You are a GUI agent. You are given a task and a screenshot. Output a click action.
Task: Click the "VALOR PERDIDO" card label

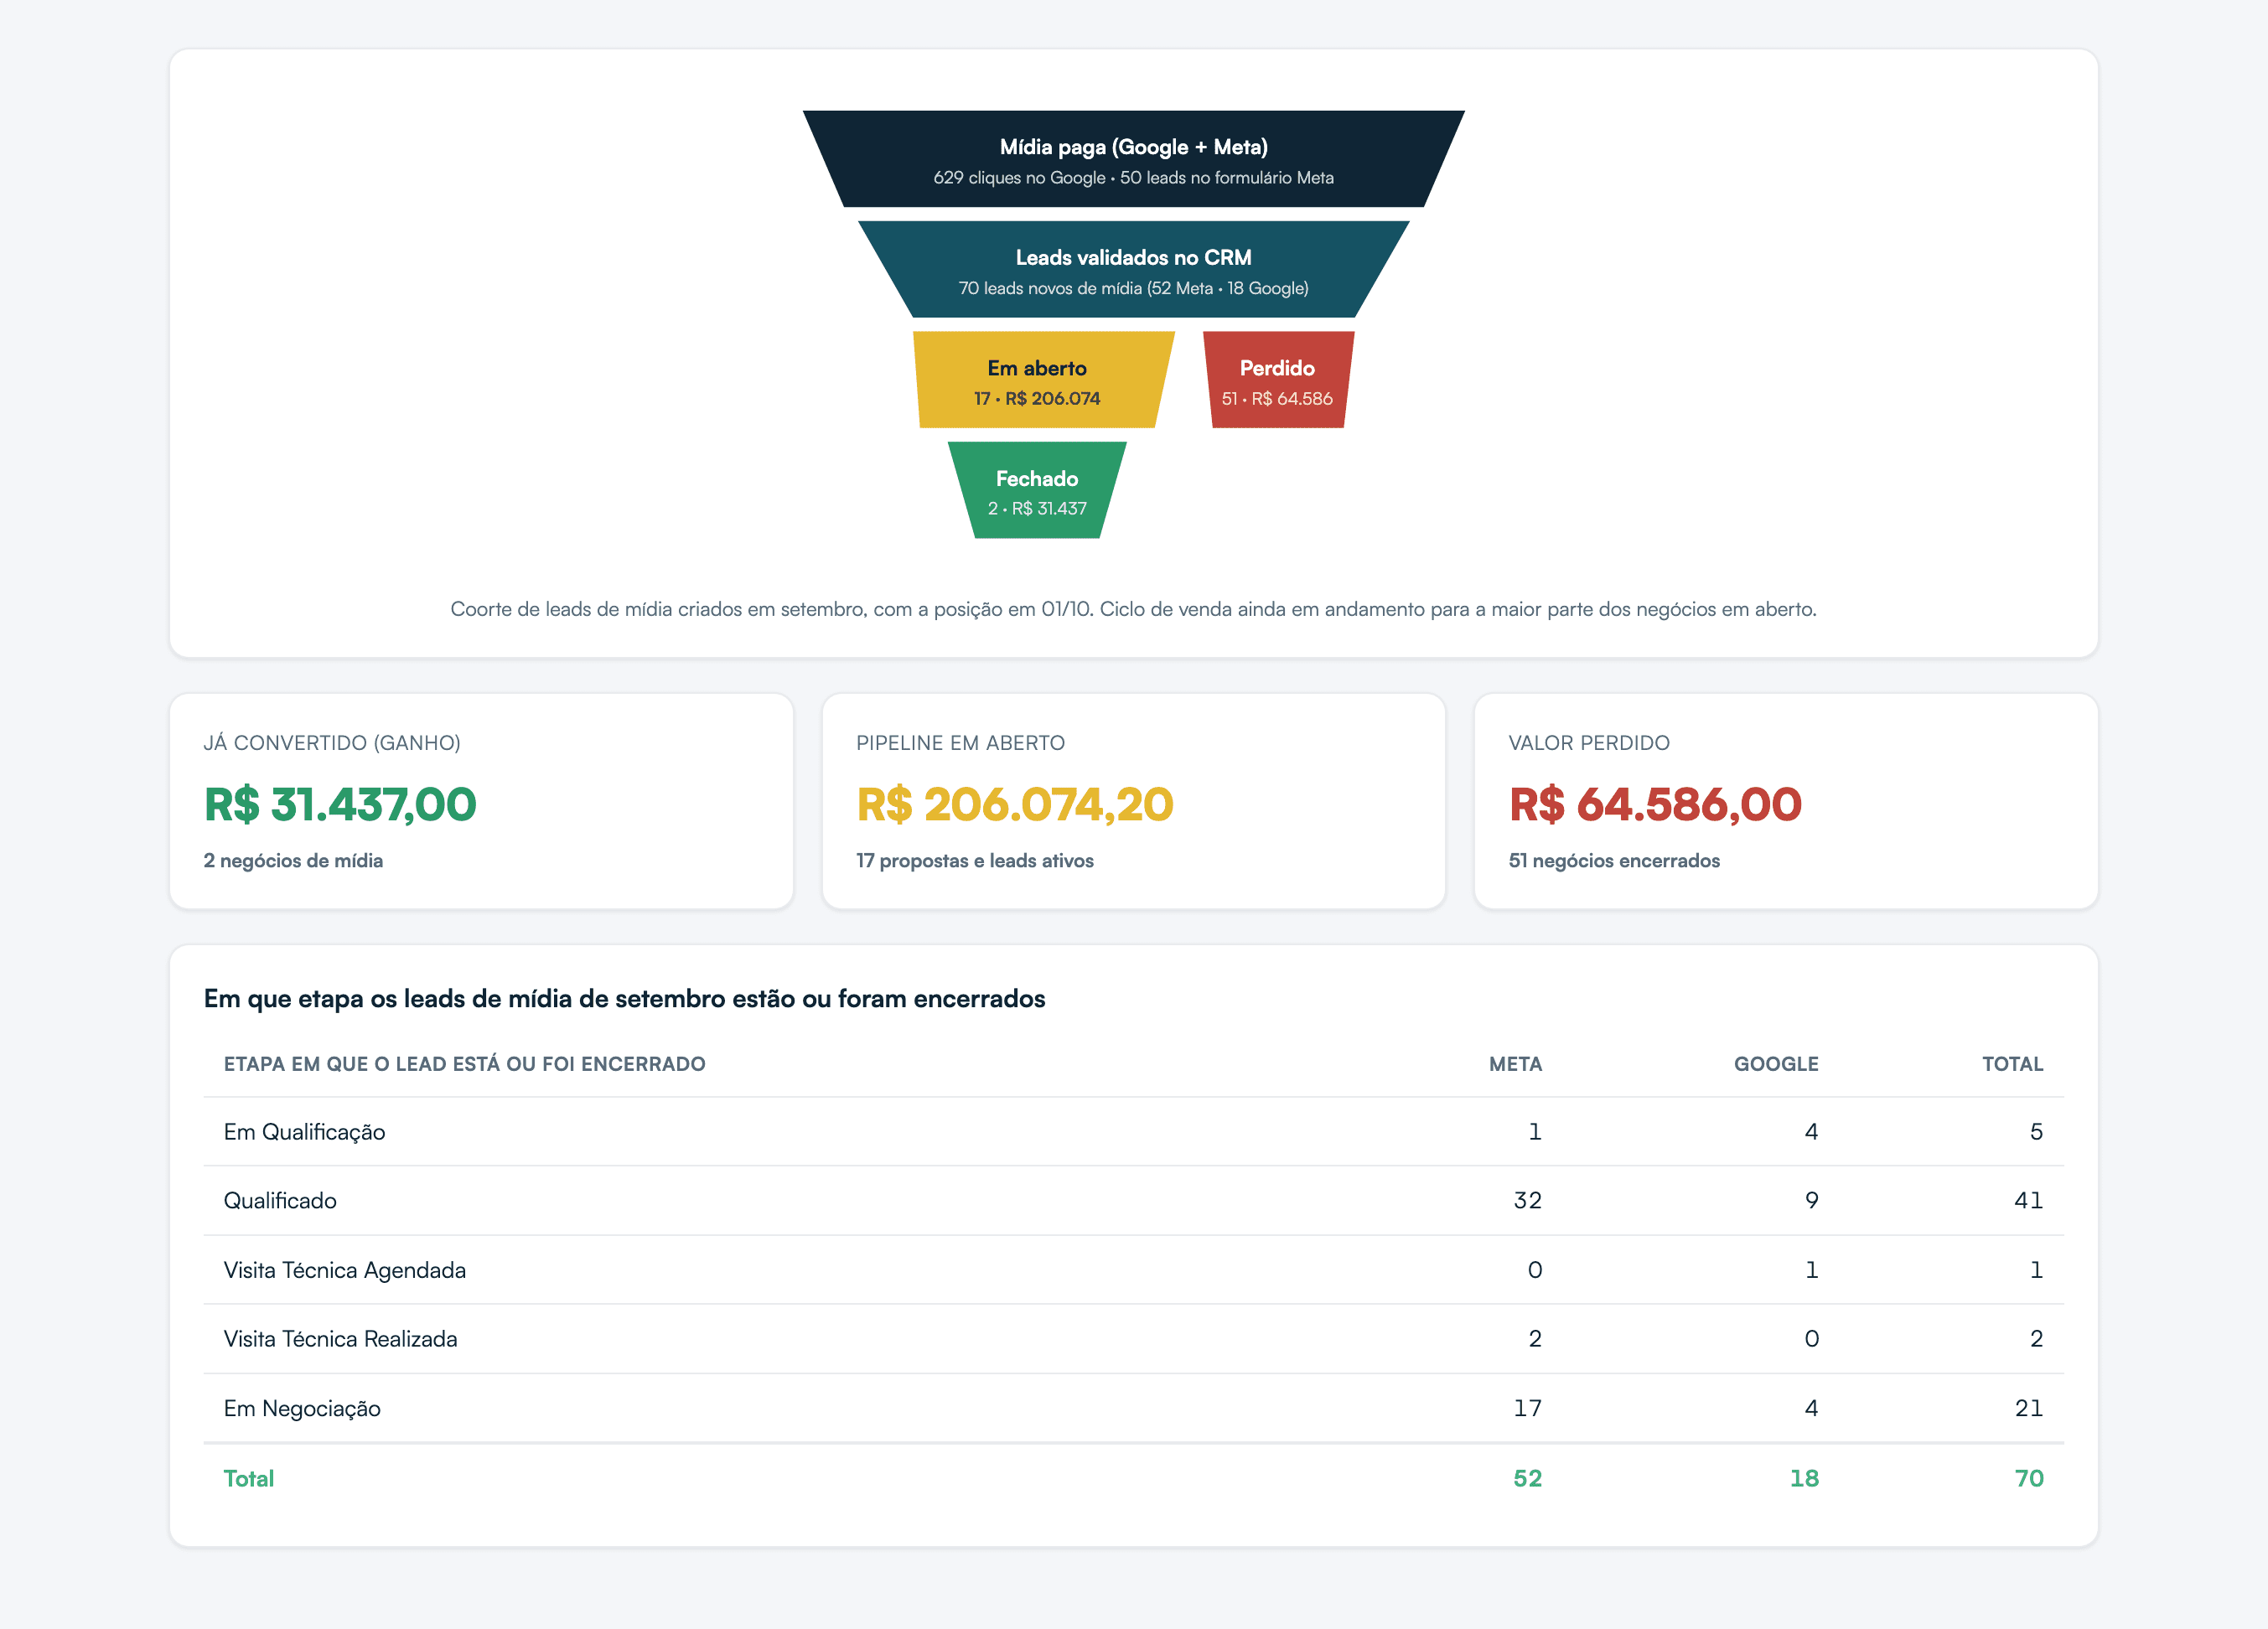[x=1589, y=743]
